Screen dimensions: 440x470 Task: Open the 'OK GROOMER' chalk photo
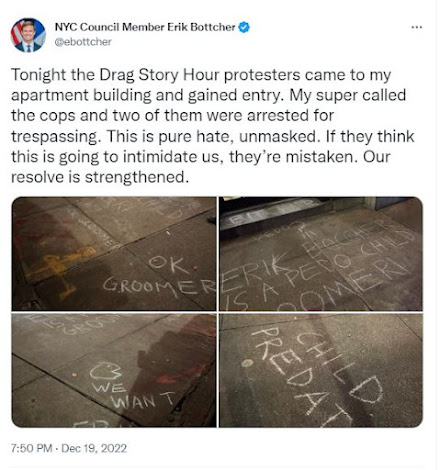(x=114, y=254)
